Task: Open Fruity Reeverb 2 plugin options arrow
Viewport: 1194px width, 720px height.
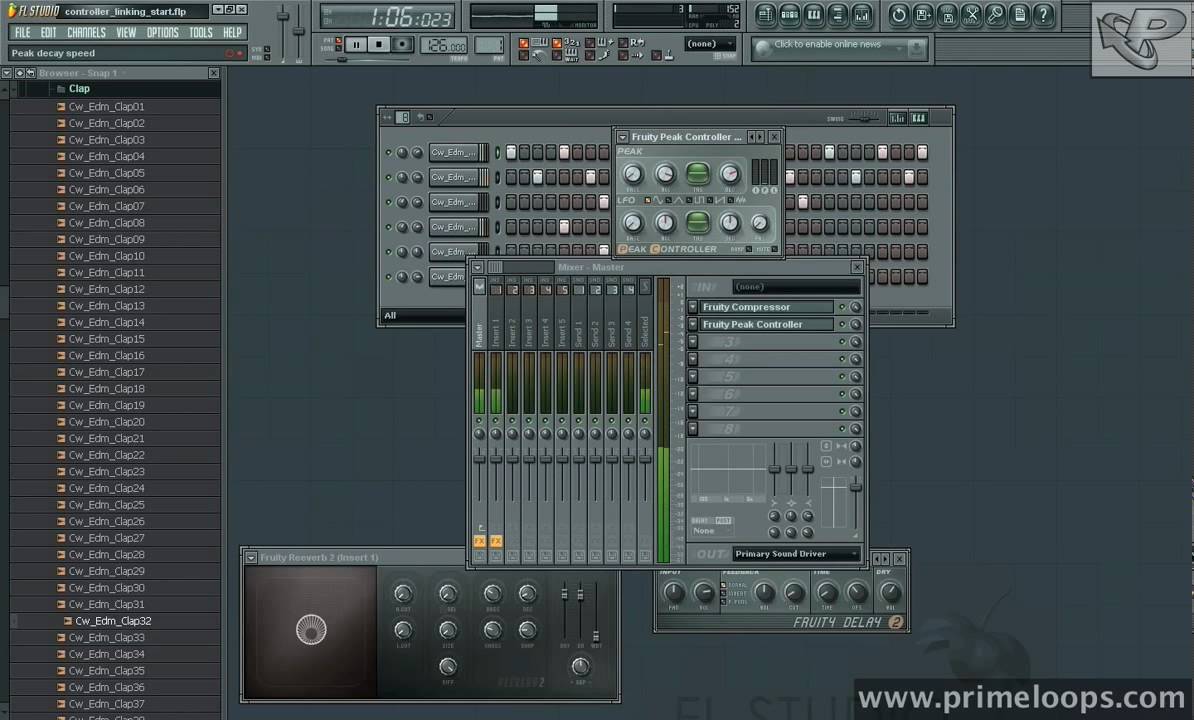Action: coord(251,558)
